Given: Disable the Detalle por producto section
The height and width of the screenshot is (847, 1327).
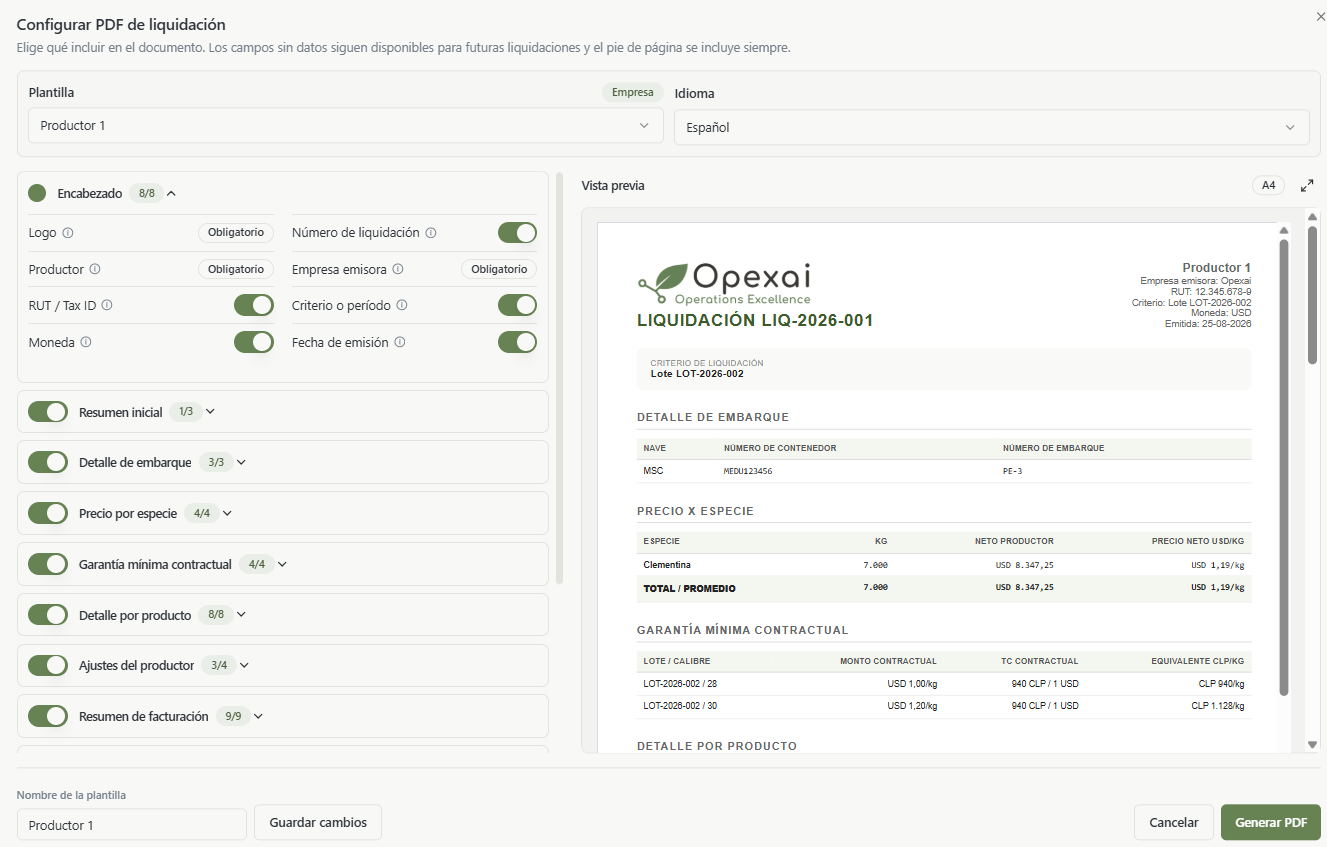Looking at the screenshot, I should tap(48, 615).
